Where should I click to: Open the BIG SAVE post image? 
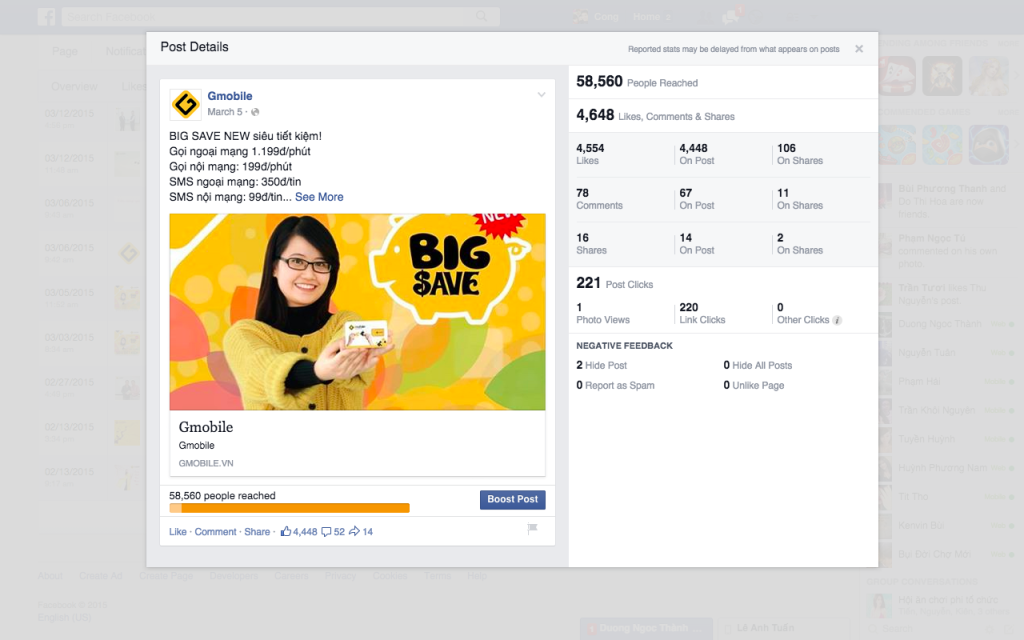(357, 312)
